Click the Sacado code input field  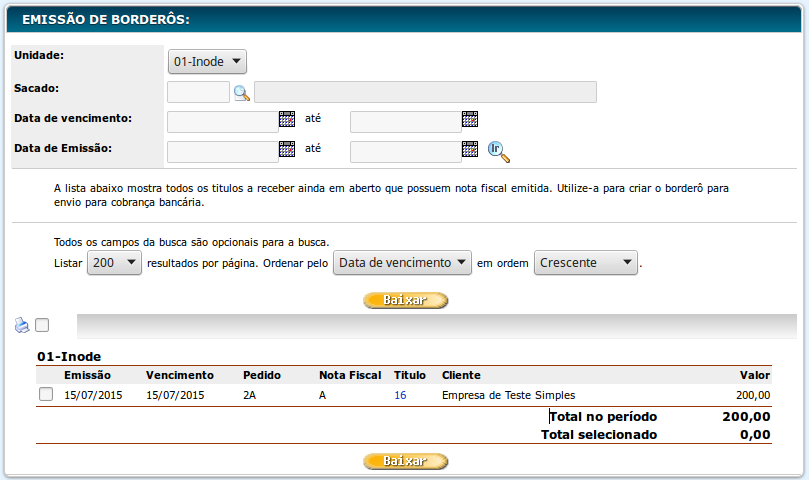[198, 93]
